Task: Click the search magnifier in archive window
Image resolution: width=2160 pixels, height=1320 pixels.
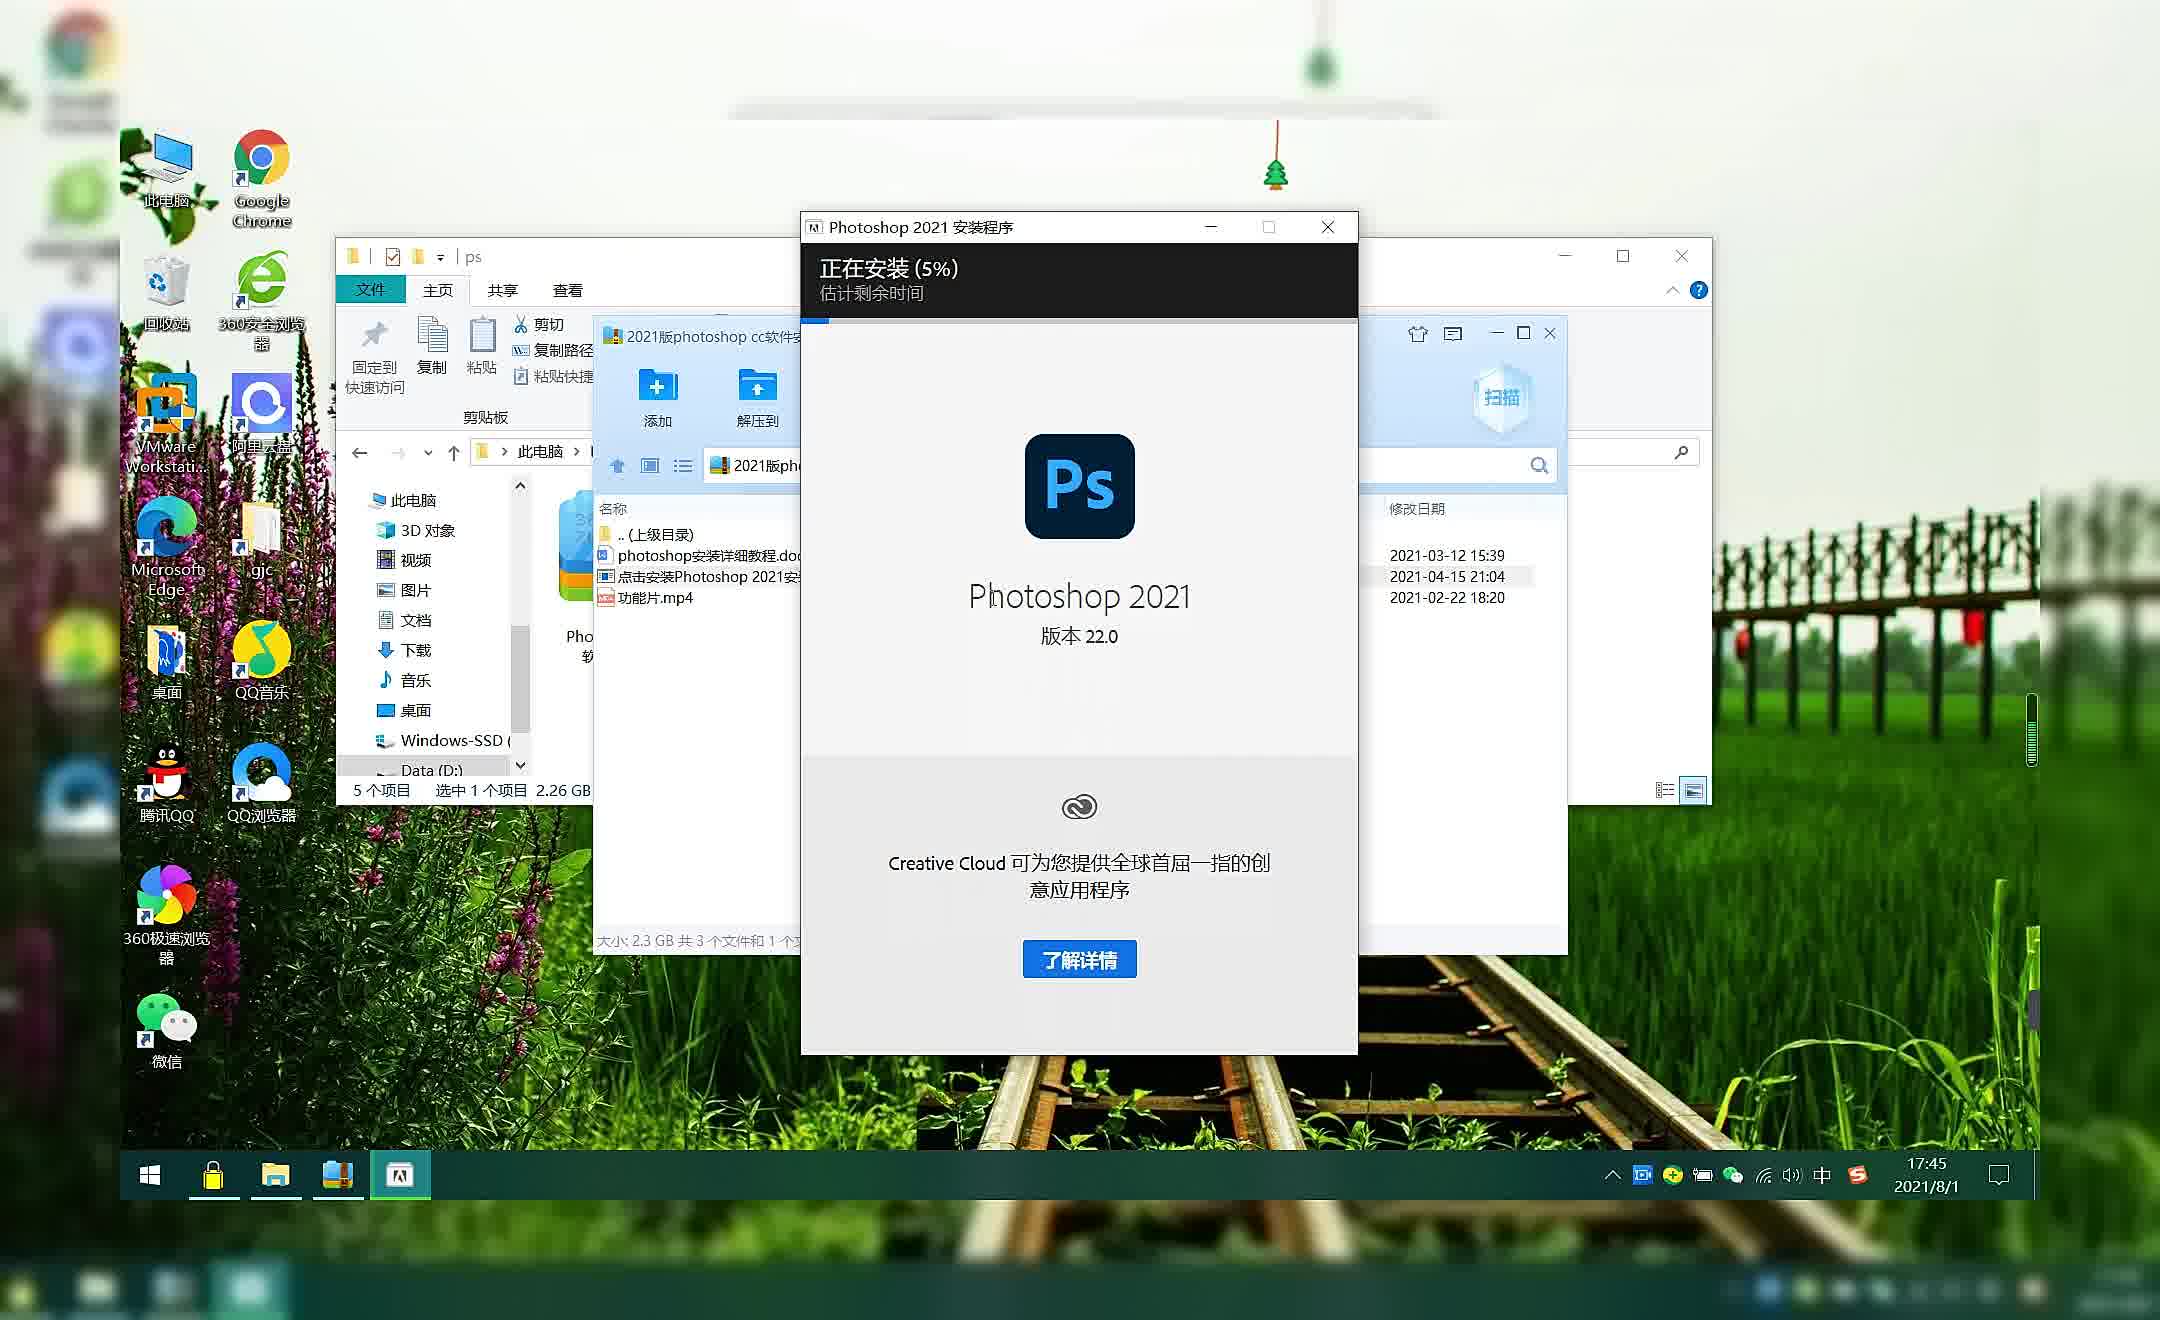Action: click(x=1539, y=465)
